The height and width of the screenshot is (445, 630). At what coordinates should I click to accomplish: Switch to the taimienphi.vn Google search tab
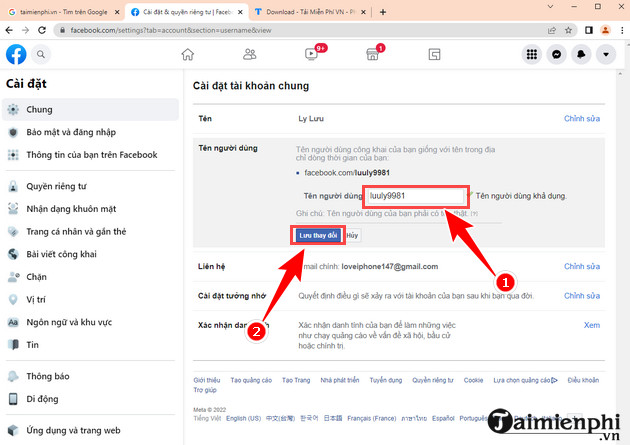[x=62, y=12]
